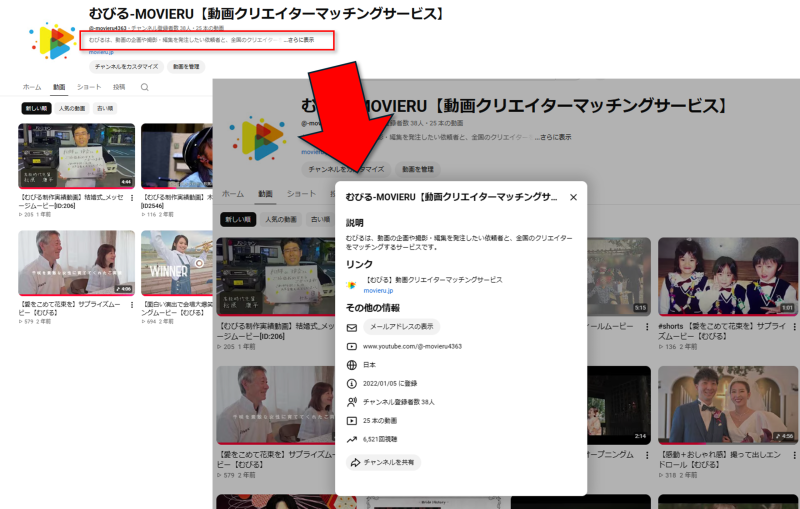Click 【むびる】動画クリエイターマッチングサービス link title
800x509 pixels.
click(x=434, y=280)
